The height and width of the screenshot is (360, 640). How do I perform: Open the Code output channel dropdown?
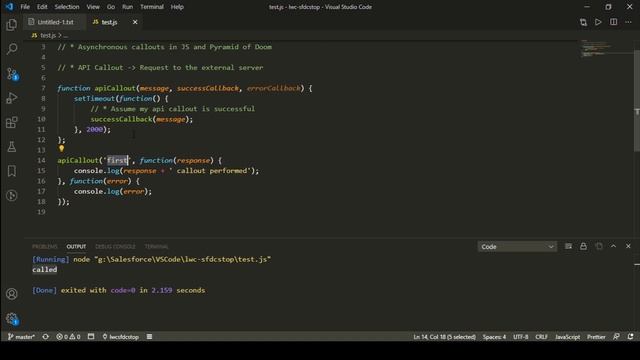[517, 247]
